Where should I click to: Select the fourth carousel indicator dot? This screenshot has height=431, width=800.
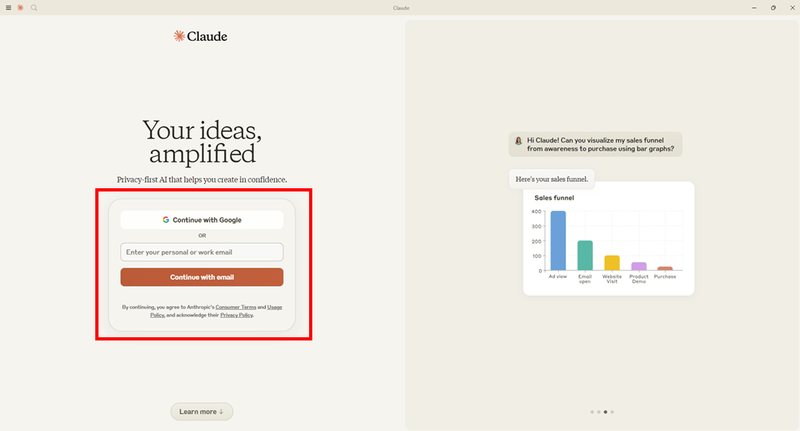612,412
